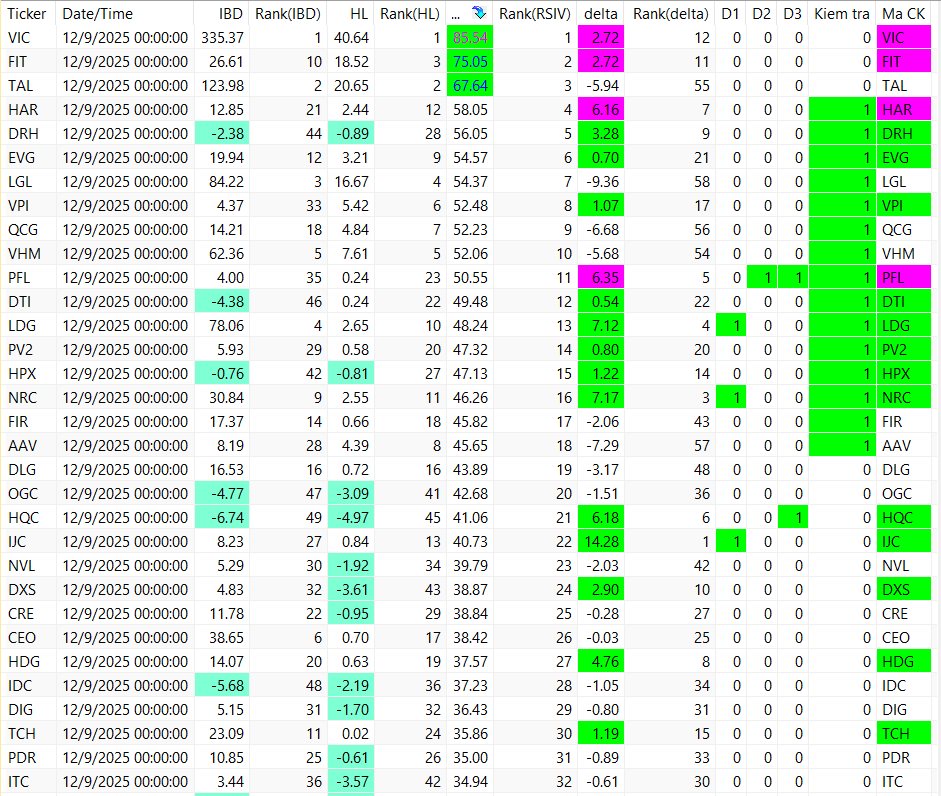Click the 62.36 IBD value for VHM
The image size is (941, 796).
[x=226, y=254]
